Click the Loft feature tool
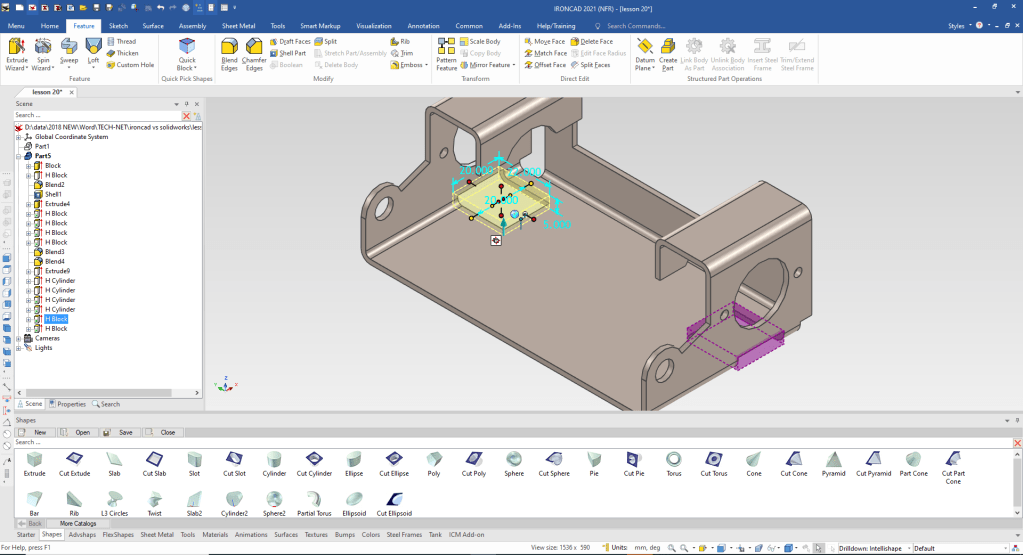Screen dimensions: 1023x555 pos(93,53)
